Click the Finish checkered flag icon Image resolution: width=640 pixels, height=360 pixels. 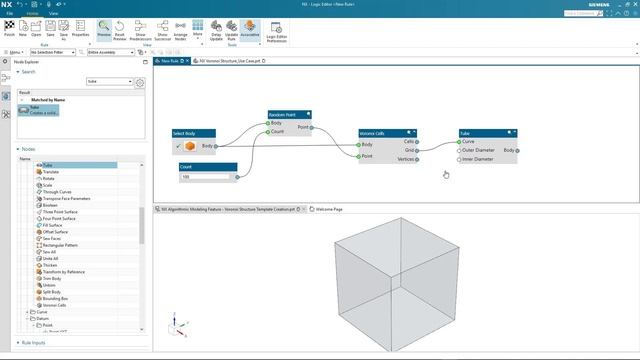point(9,27)
